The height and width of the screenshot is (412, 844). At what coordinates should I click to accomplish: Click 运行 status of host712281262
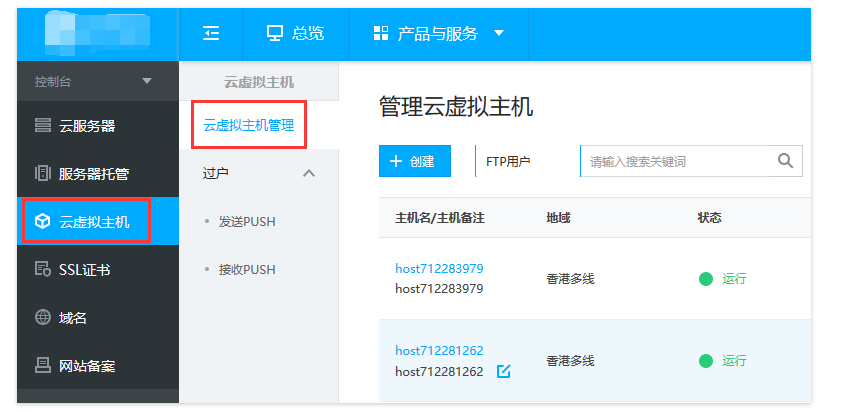(x=734, y=361)
